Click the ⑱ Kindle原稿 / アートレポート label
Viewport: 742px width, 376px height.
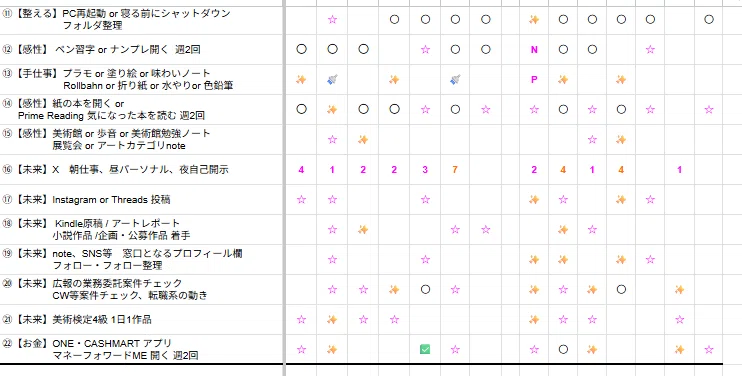click(141, 229)
